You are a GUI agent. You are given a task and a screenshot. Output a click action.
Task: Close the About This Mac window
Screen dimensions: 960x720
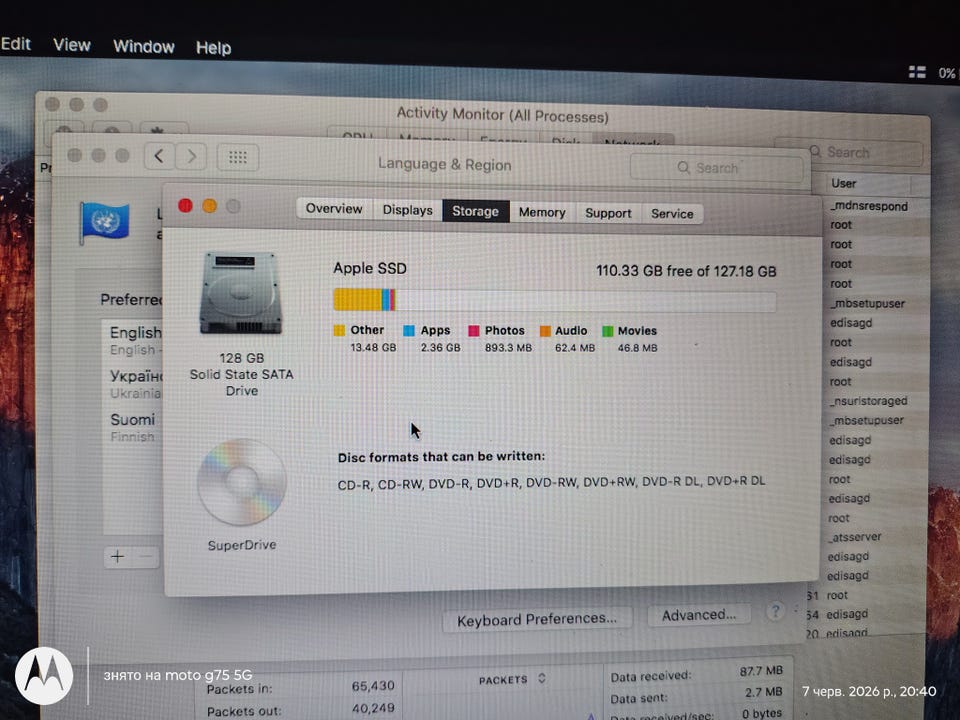[186, 206]
